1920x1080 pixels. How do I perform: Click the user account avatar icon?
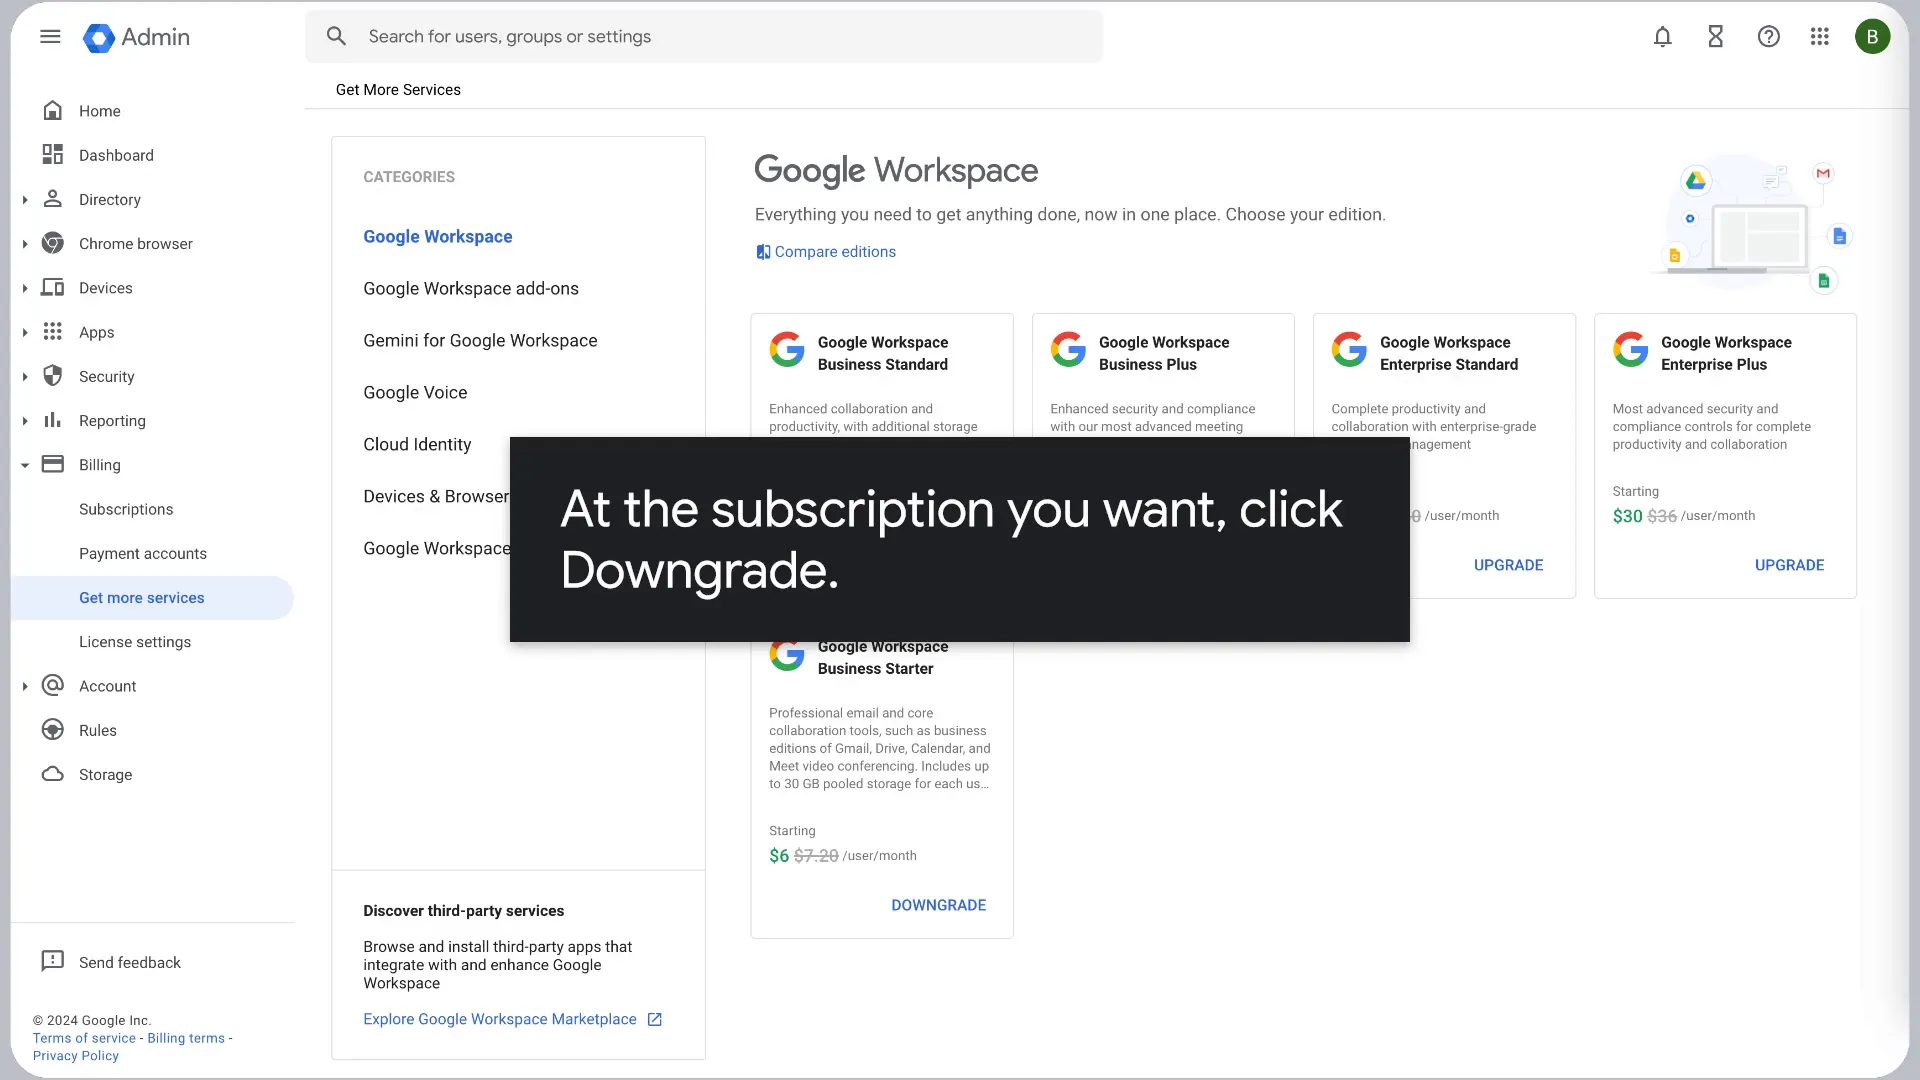tap(1871, 36)
